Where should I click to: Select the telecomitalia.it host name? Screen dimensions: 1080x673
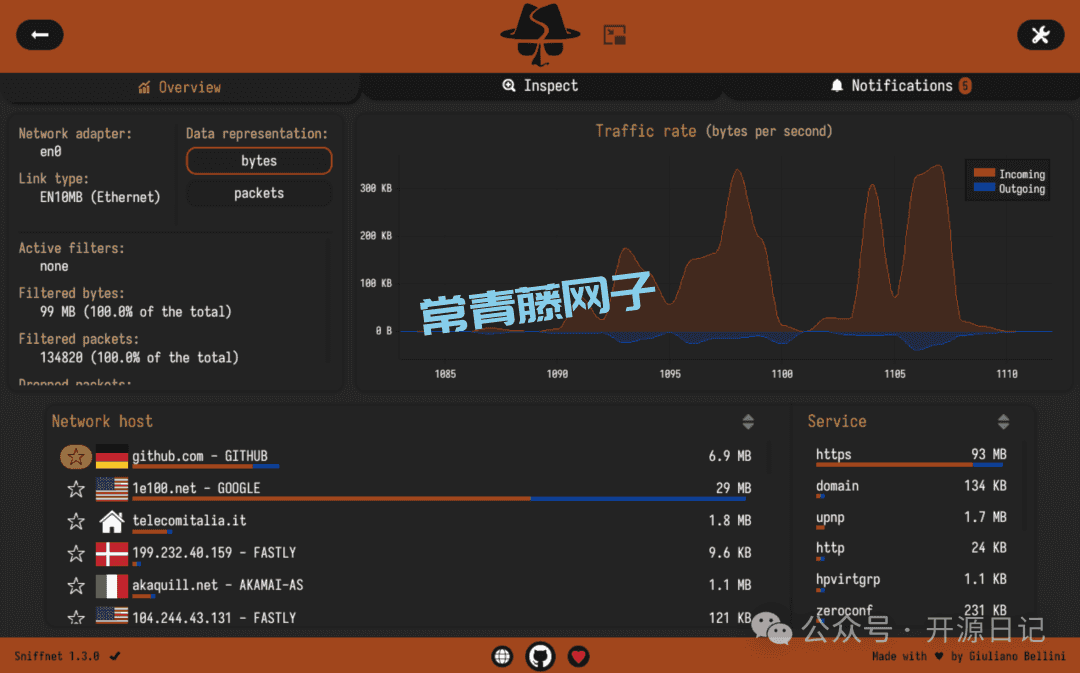(189, 521)
